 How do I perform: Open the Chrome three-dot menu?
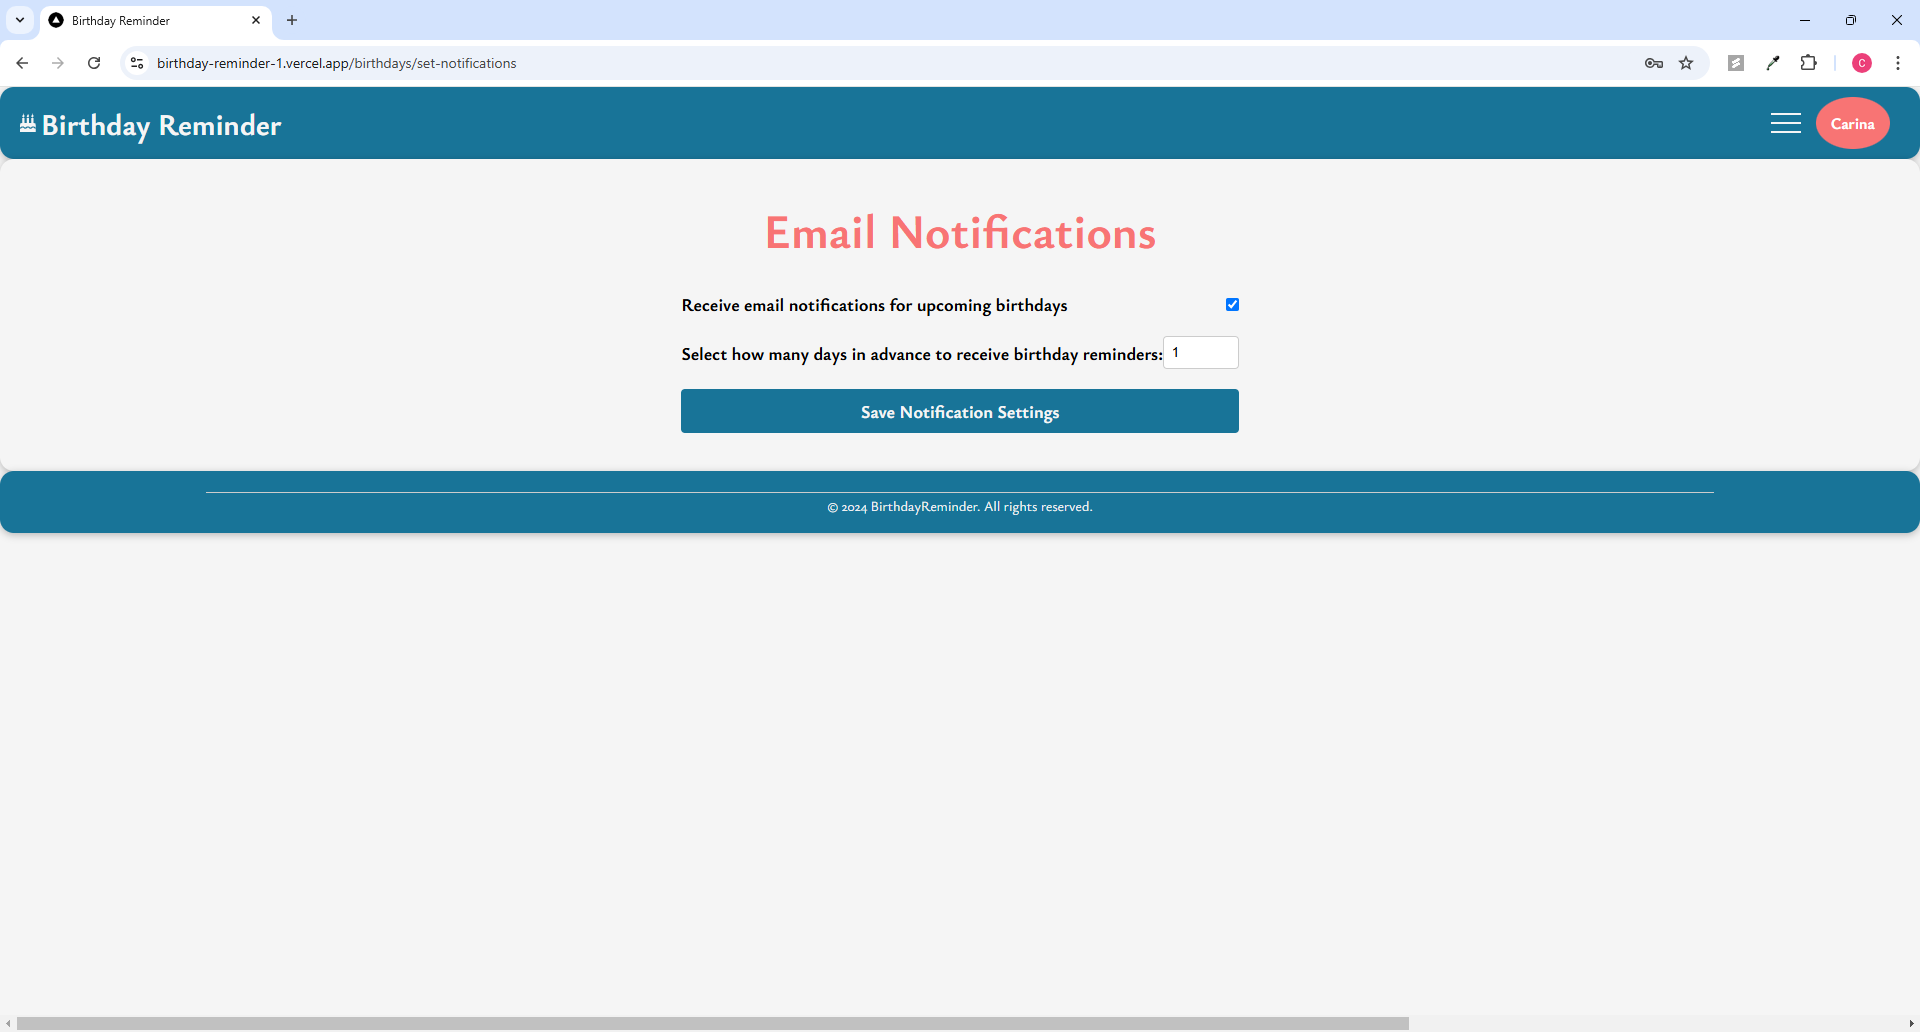pos(1898,63)
